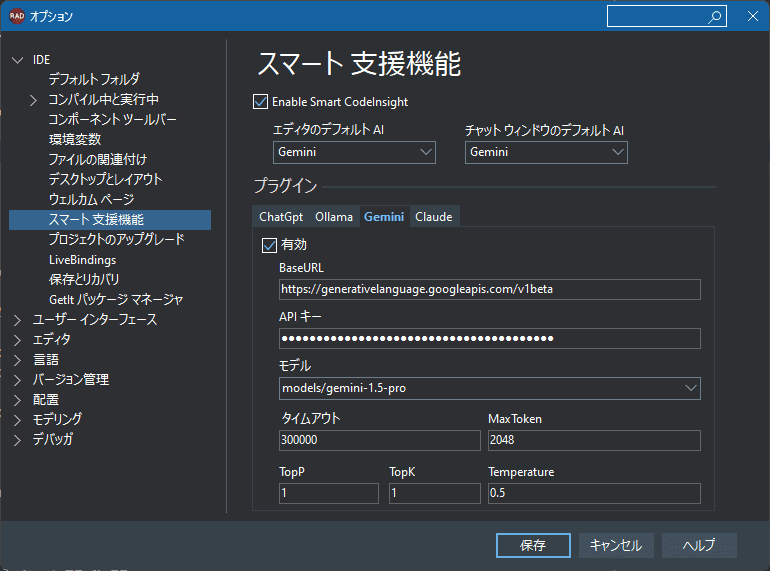Screen dimensions: 770x571
Task: Click the API キー password field
Action: pos(490,338)
